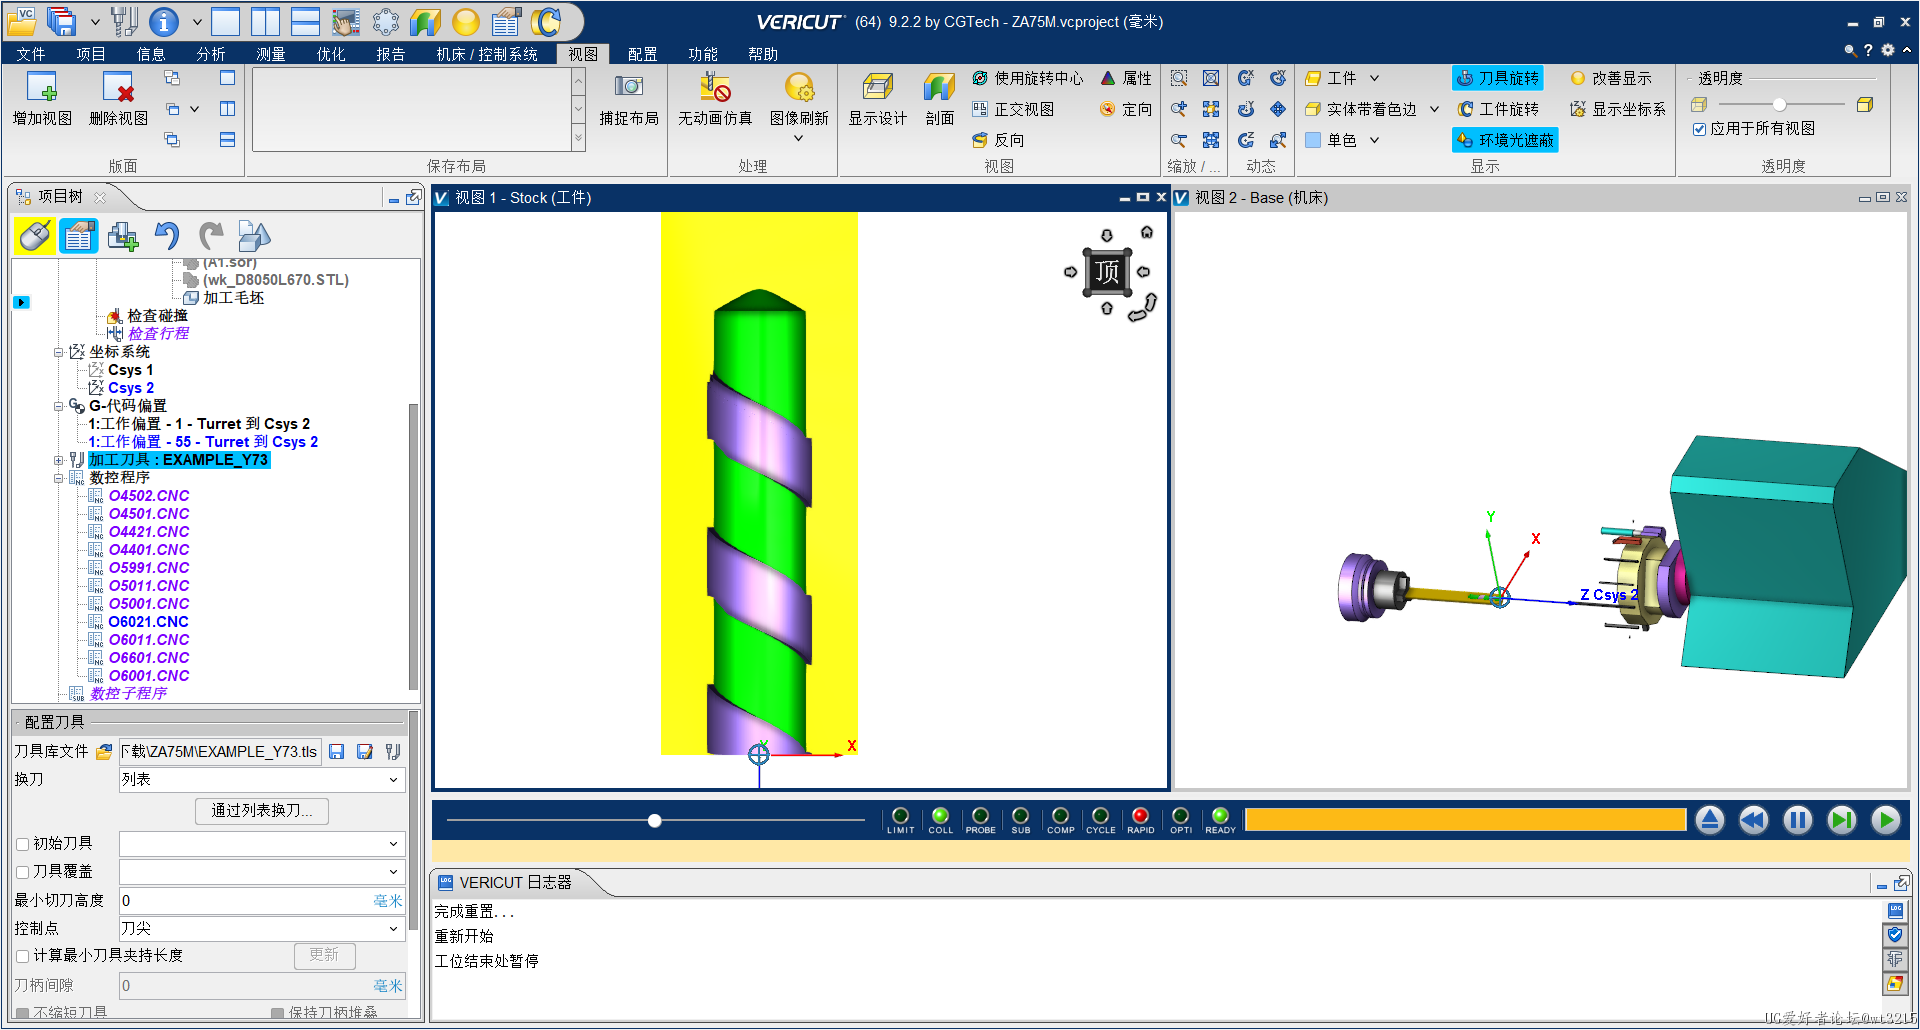Rewind the simulation to start
This screenshot has height=1030, width=1920.
[x=1754, y=821]
